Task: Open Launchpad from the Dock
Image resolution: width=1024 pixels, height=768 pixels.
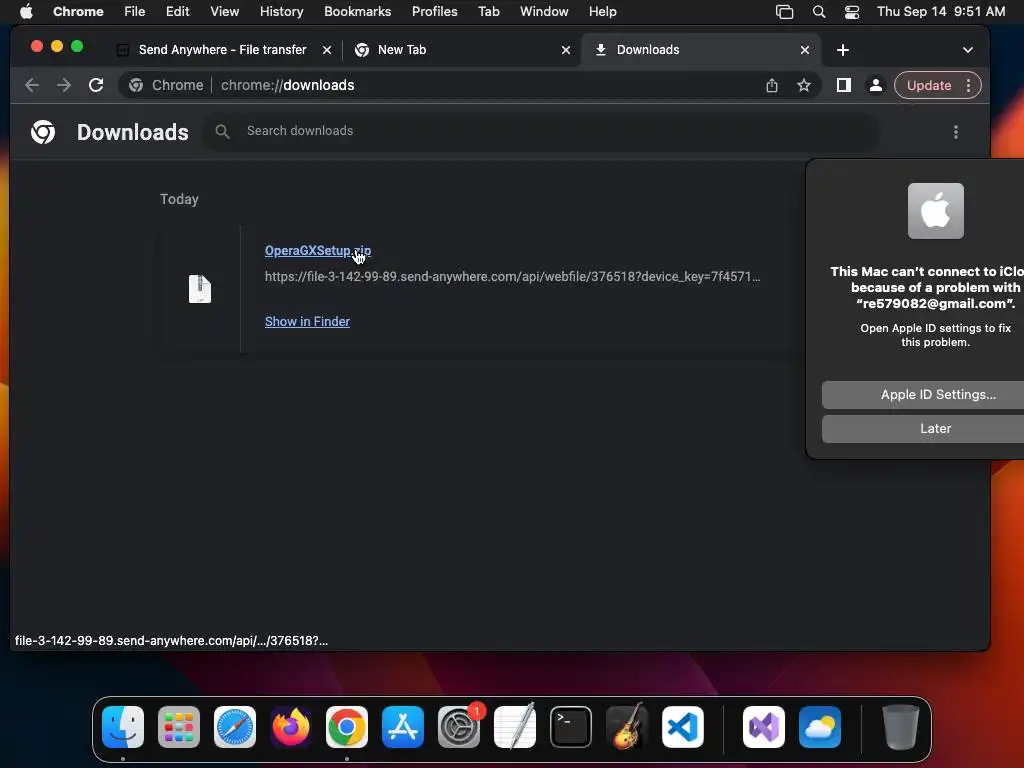Action: tap(179, 727)
